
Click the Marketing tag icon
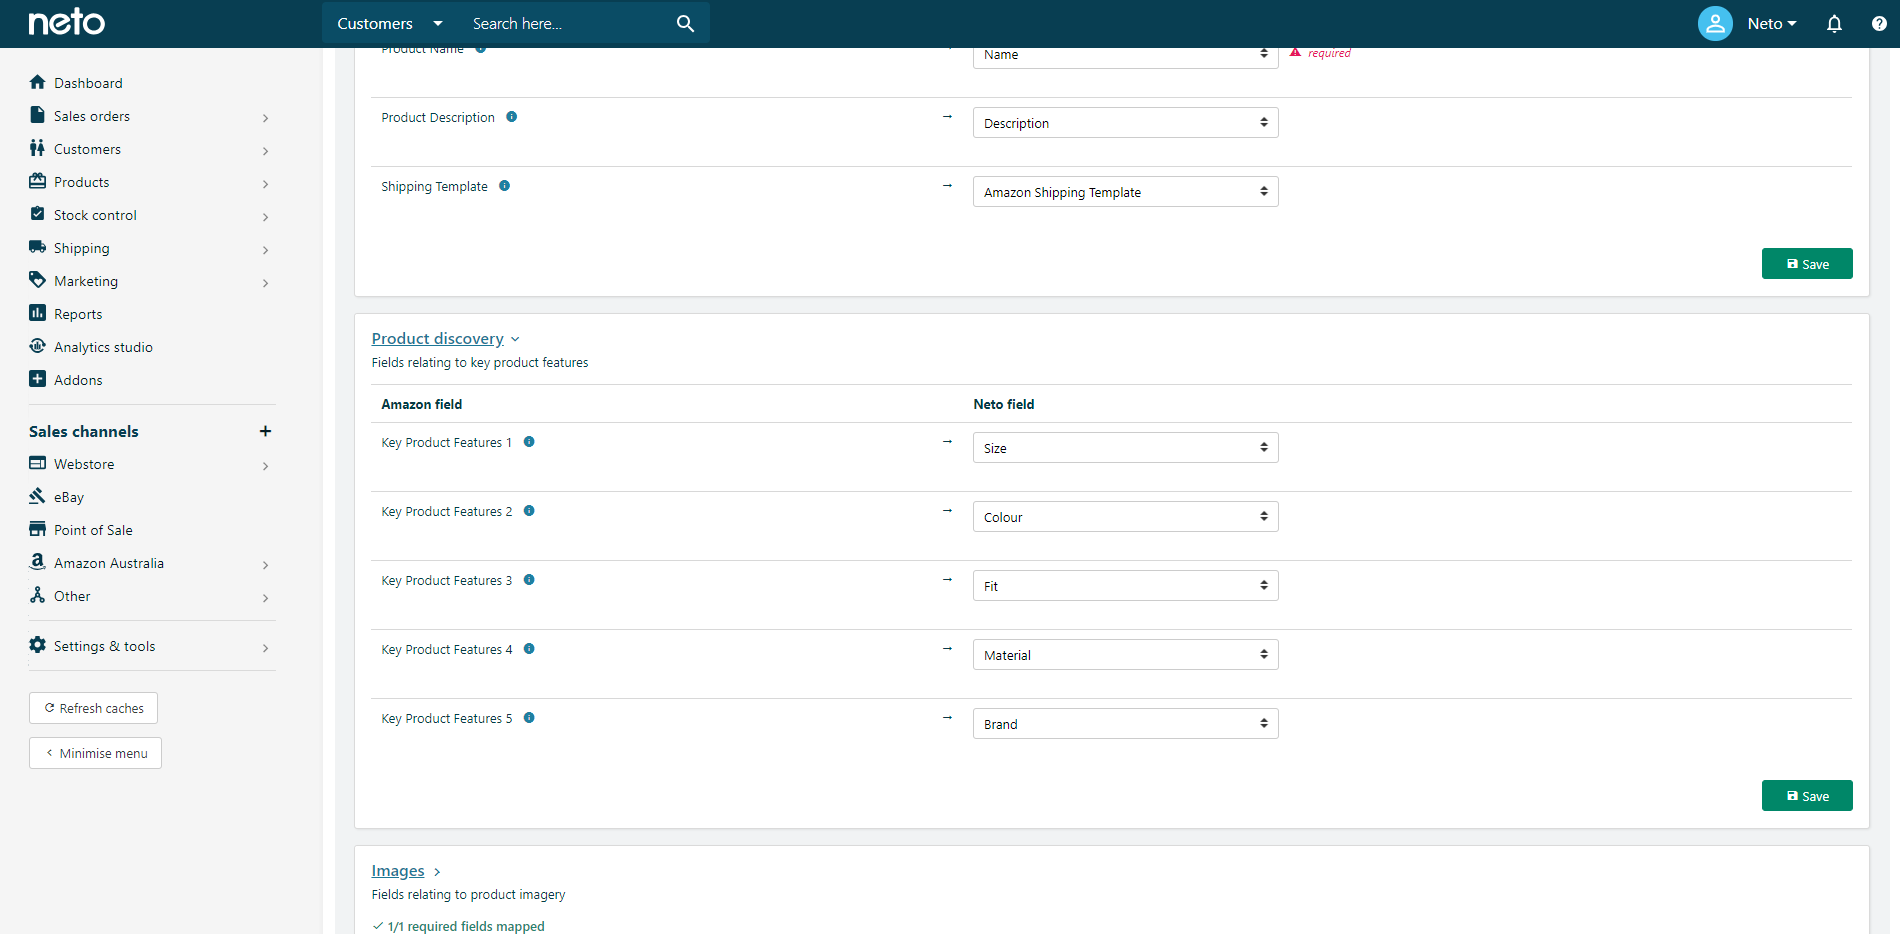pos(38,280)
